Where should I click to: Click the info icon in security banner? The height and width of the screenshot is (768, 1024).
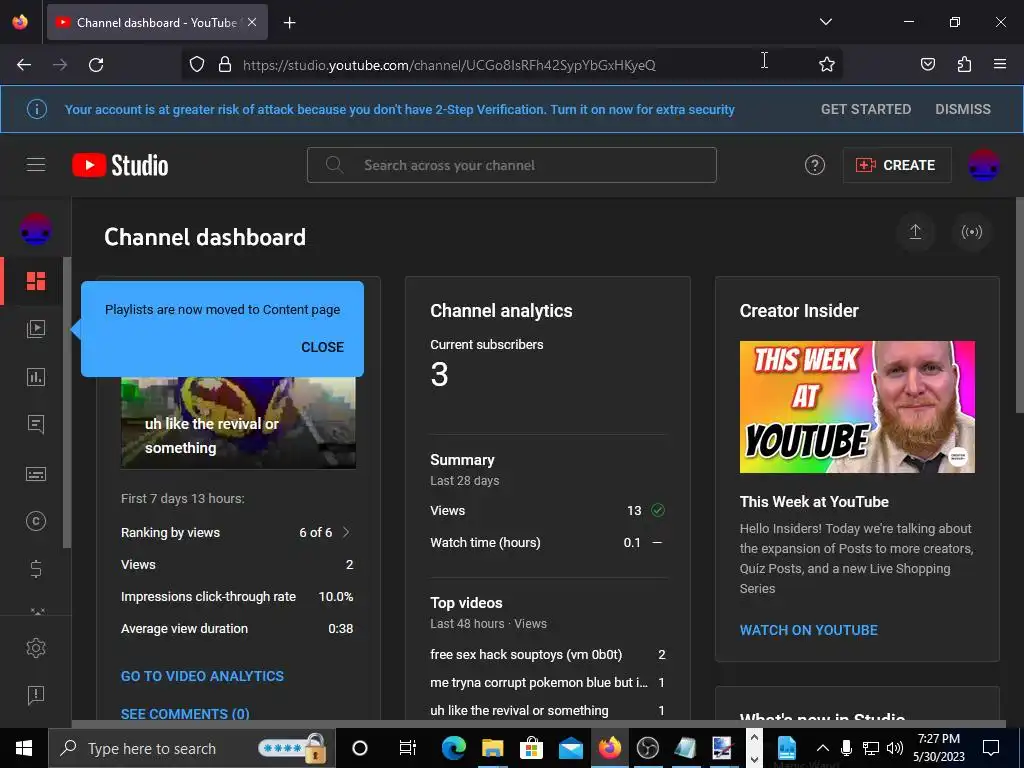point(37,109)
